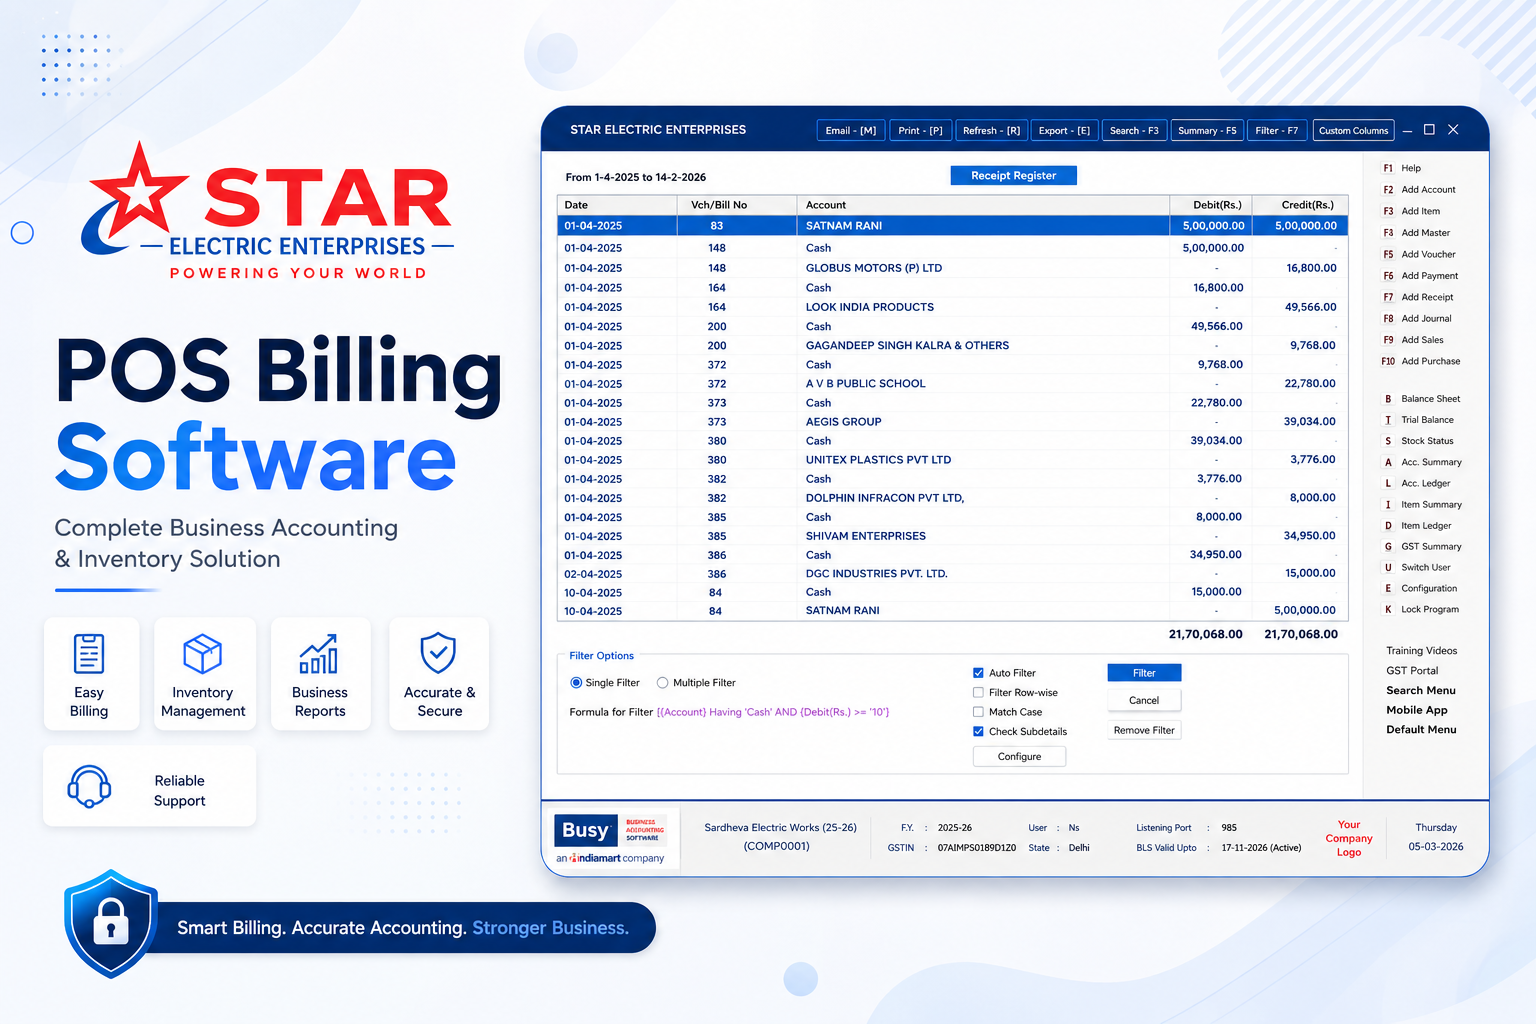This screenshot has width=1536, height=1024.
Task: Click the E Configuration key icon
Action: [1388, 589]
